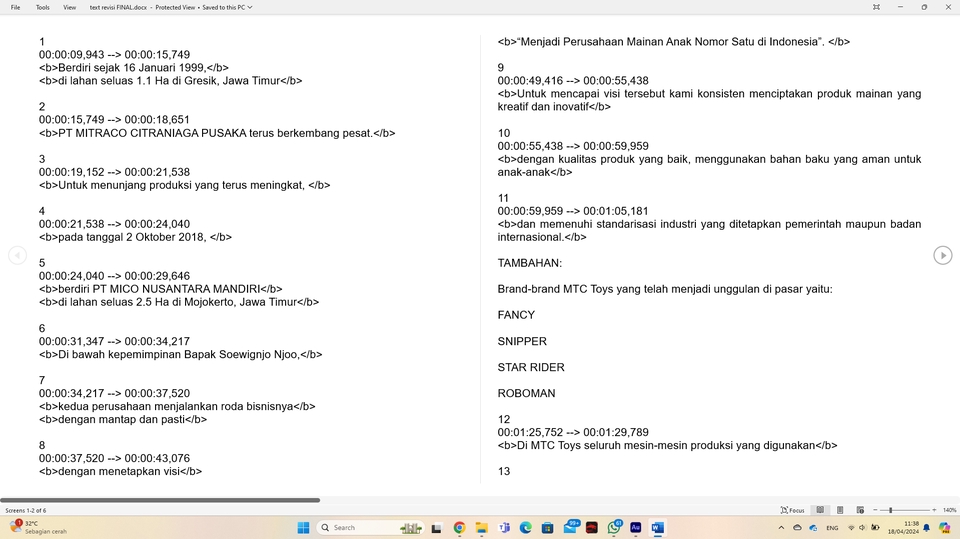Open the weather widget showing 32°C

(x=38, y=527)
